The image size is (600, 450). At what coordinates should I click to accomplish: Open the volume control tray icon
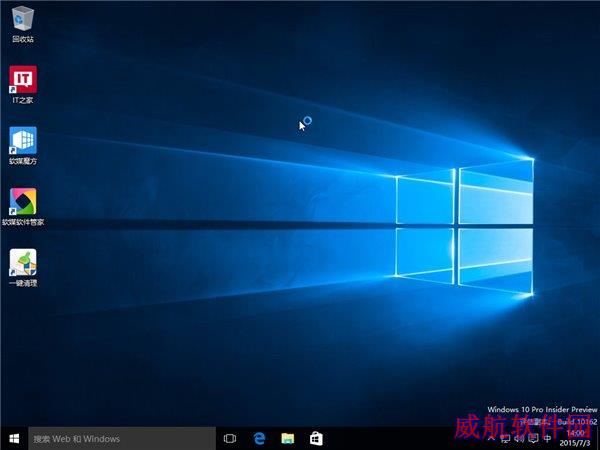pos(519,439)
